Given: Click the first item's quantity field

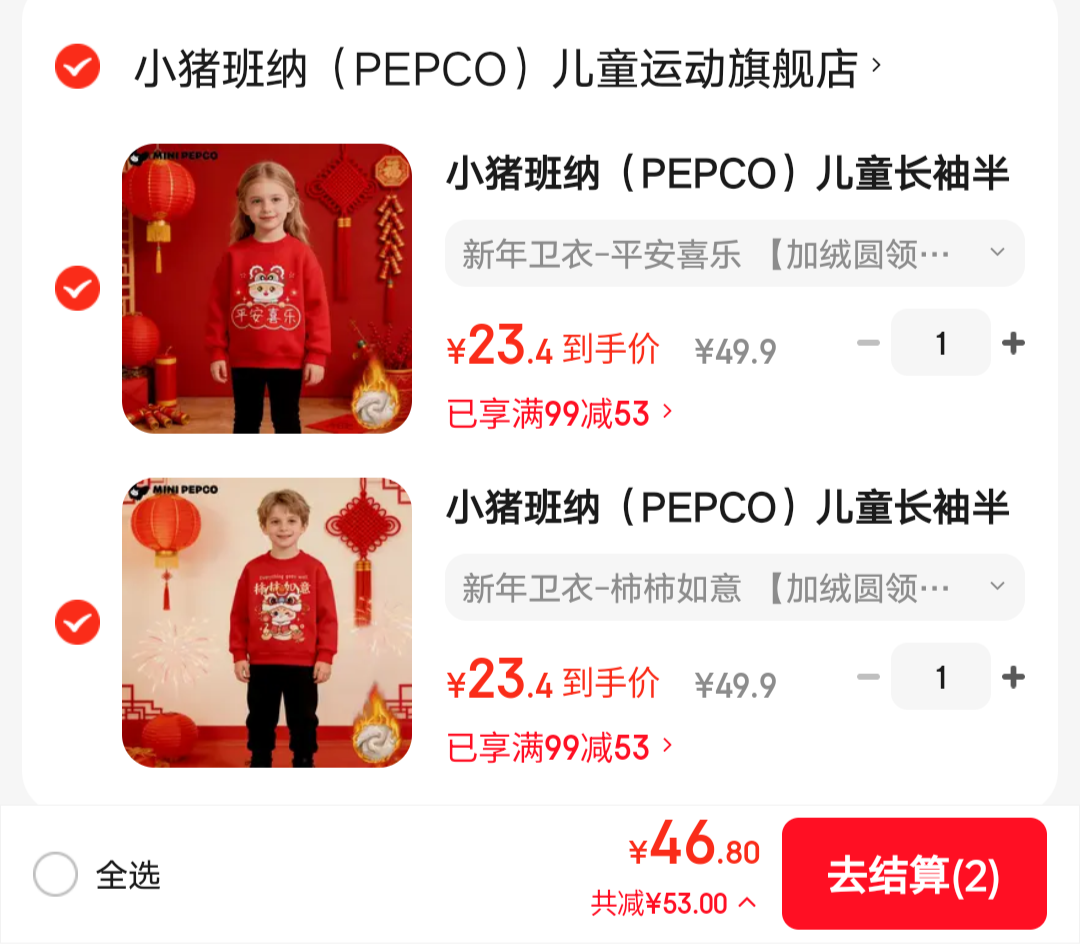Looking at the screenshot, I should [x=940, y=342].
